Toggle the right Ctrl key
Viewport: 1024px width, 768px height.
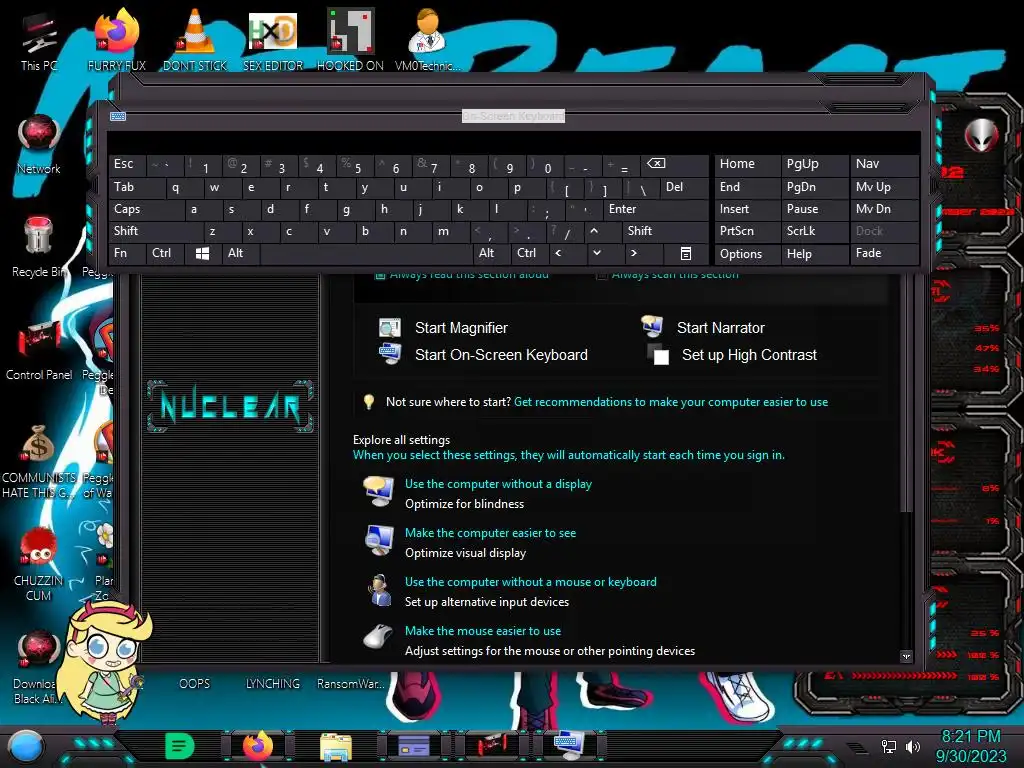pos(530,253)
